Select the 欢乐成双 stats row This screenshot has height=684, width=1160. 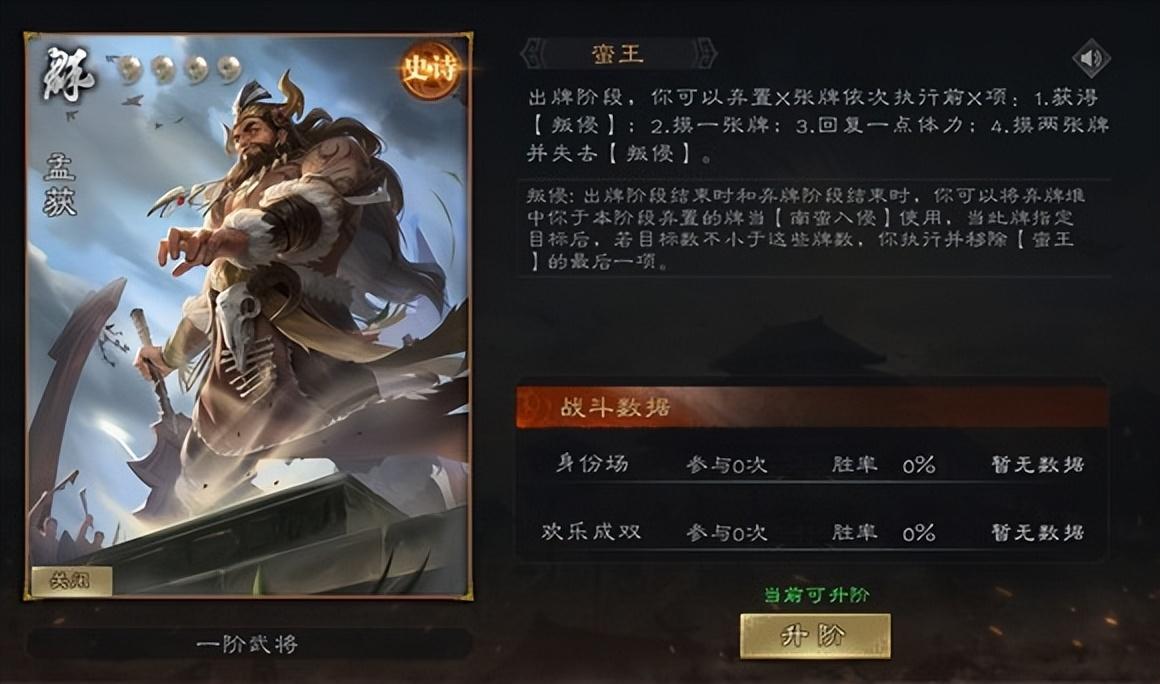point(812,532)
